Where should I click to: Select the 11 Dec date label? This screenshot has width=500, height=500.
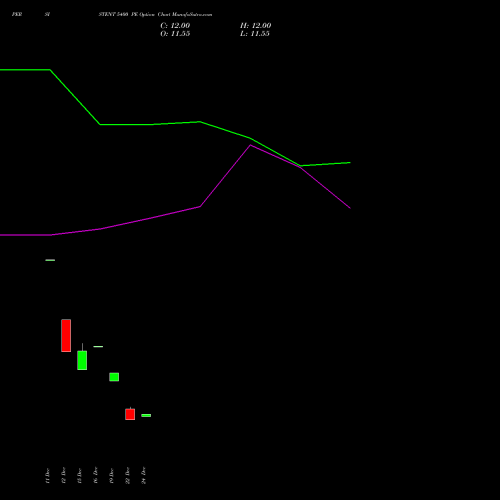point(47,476)
